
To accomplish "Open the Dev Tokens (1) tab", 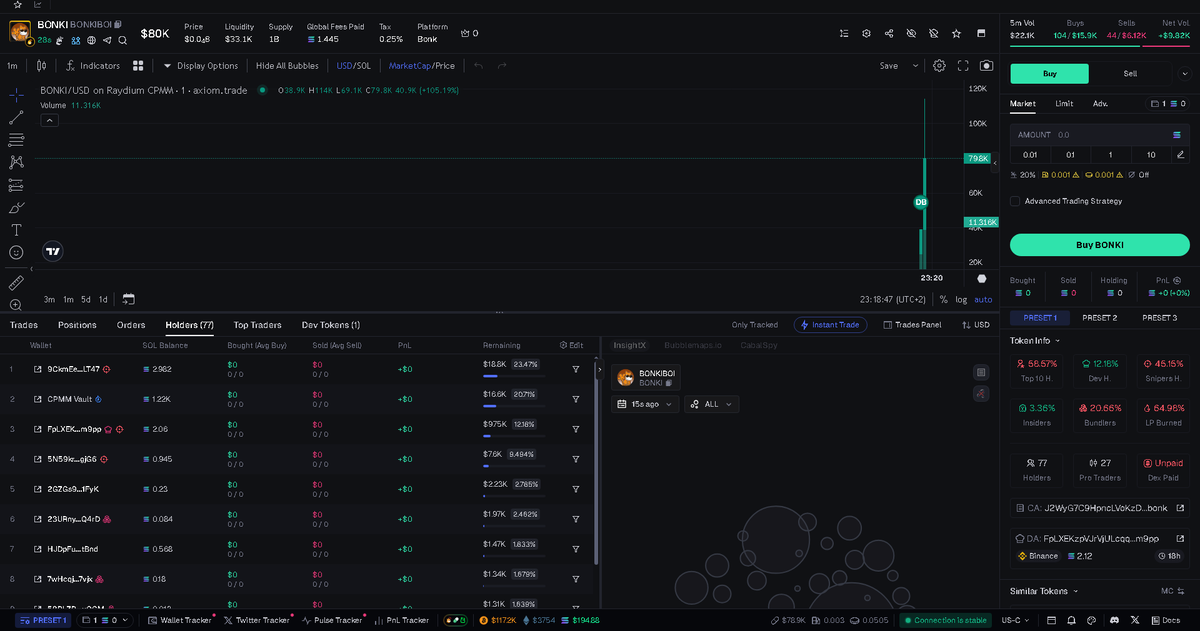I will tap(331, 325).
